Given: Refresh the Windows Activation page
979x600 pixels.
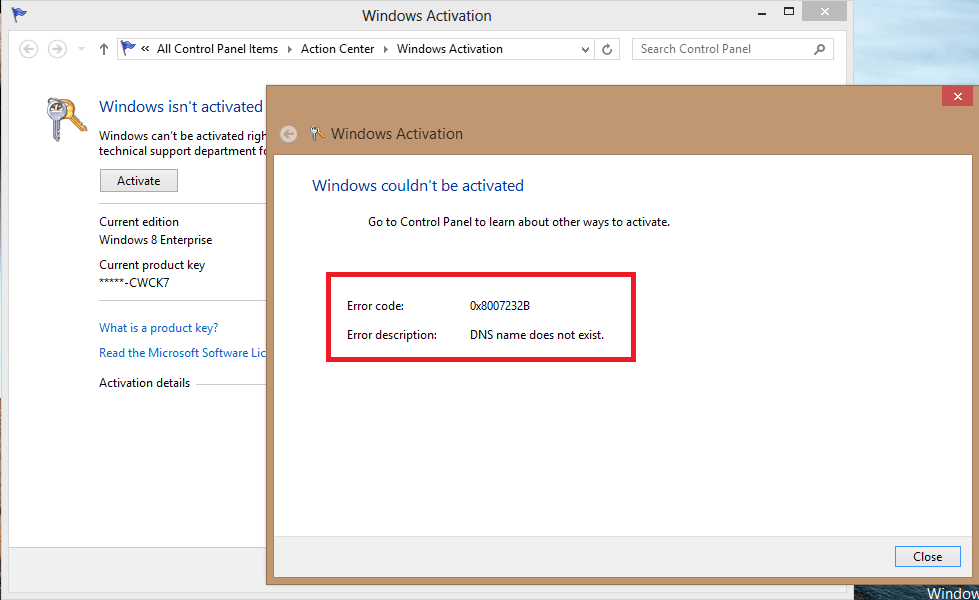Looking at the screenshot, I should pyautogui.click(x=607, y=49).
